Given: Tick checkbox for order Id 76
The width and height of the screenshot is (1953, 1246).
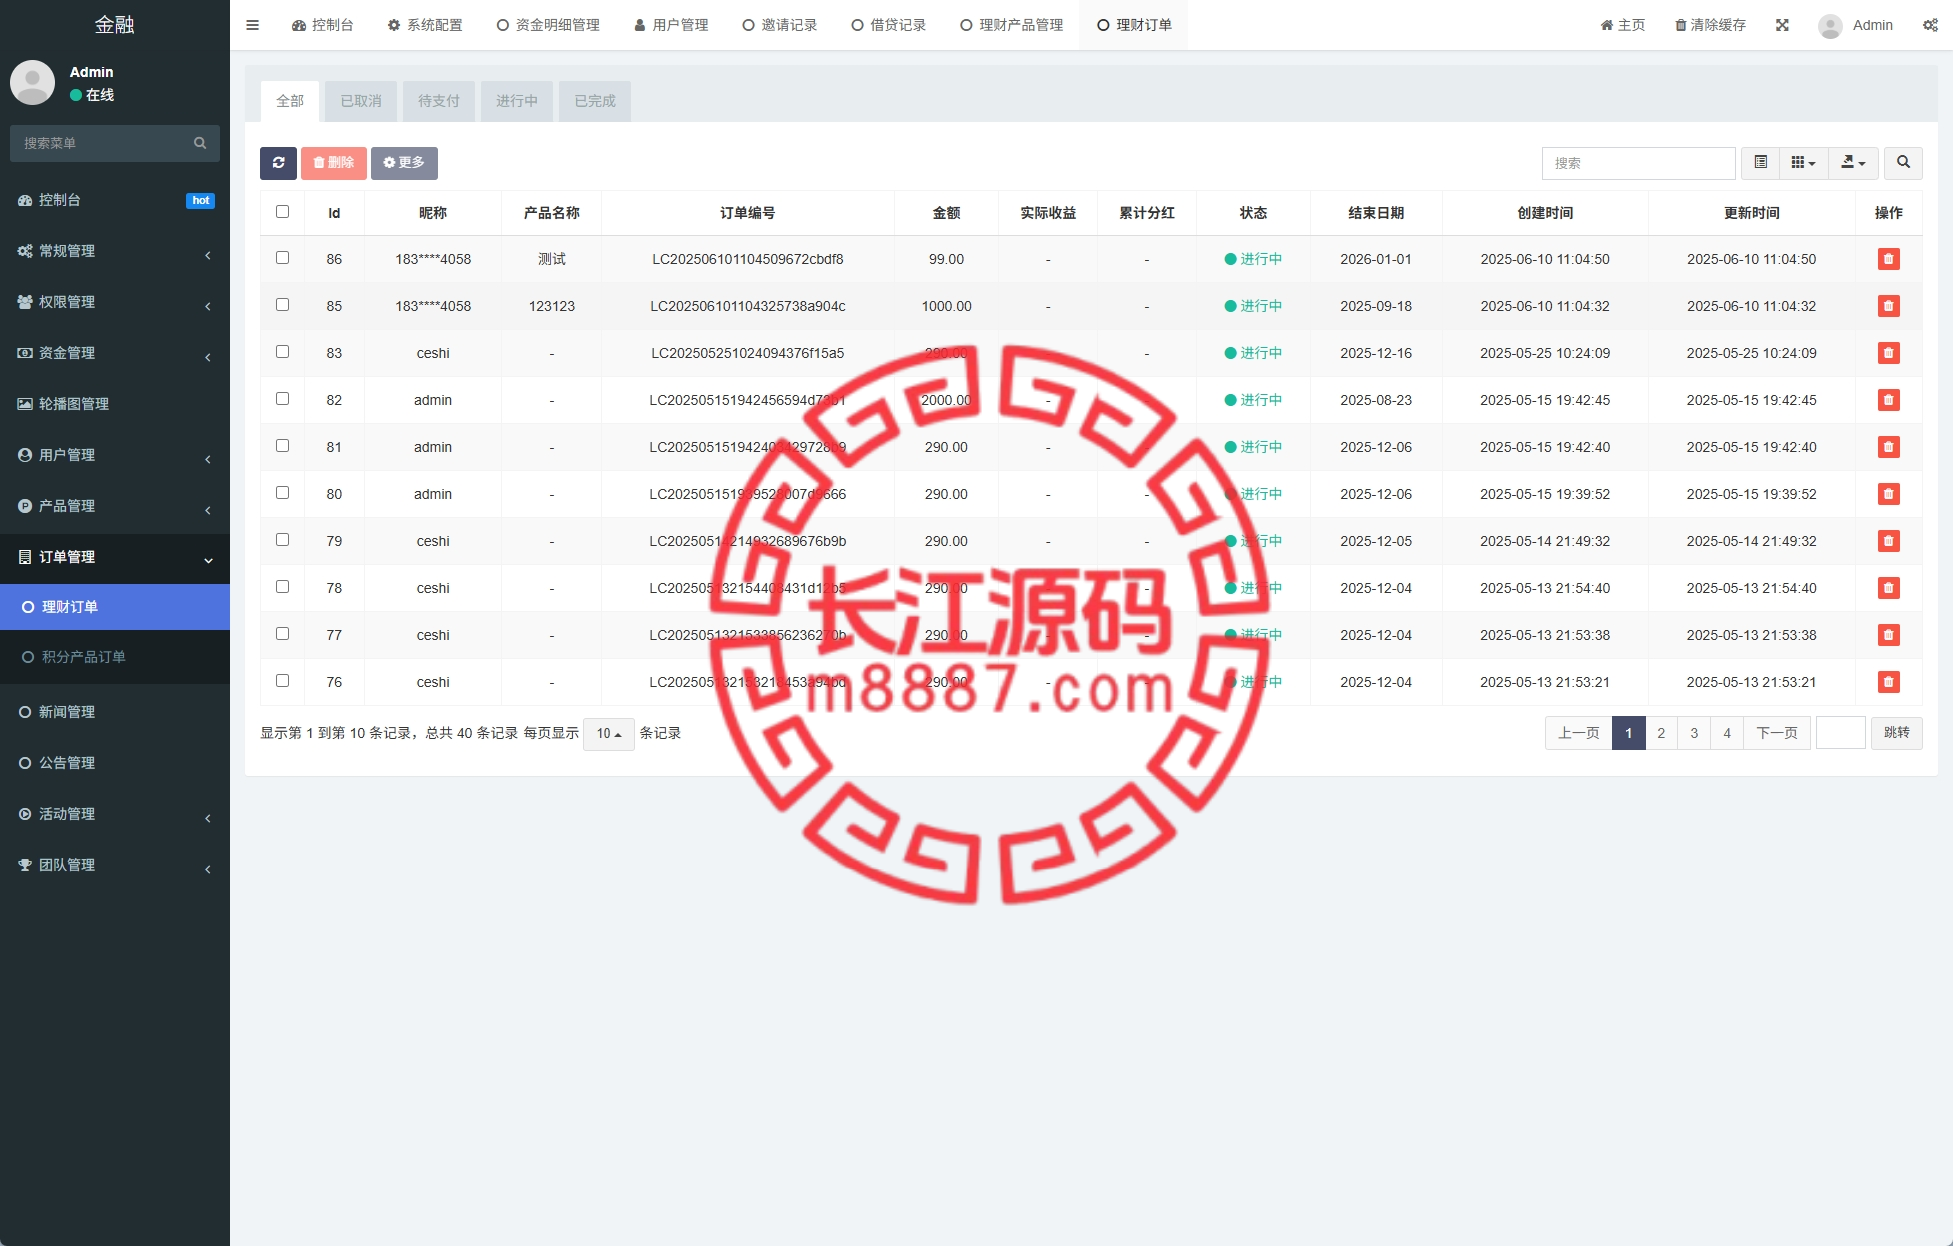Looking at the screenshot, I should coord(282,681).
